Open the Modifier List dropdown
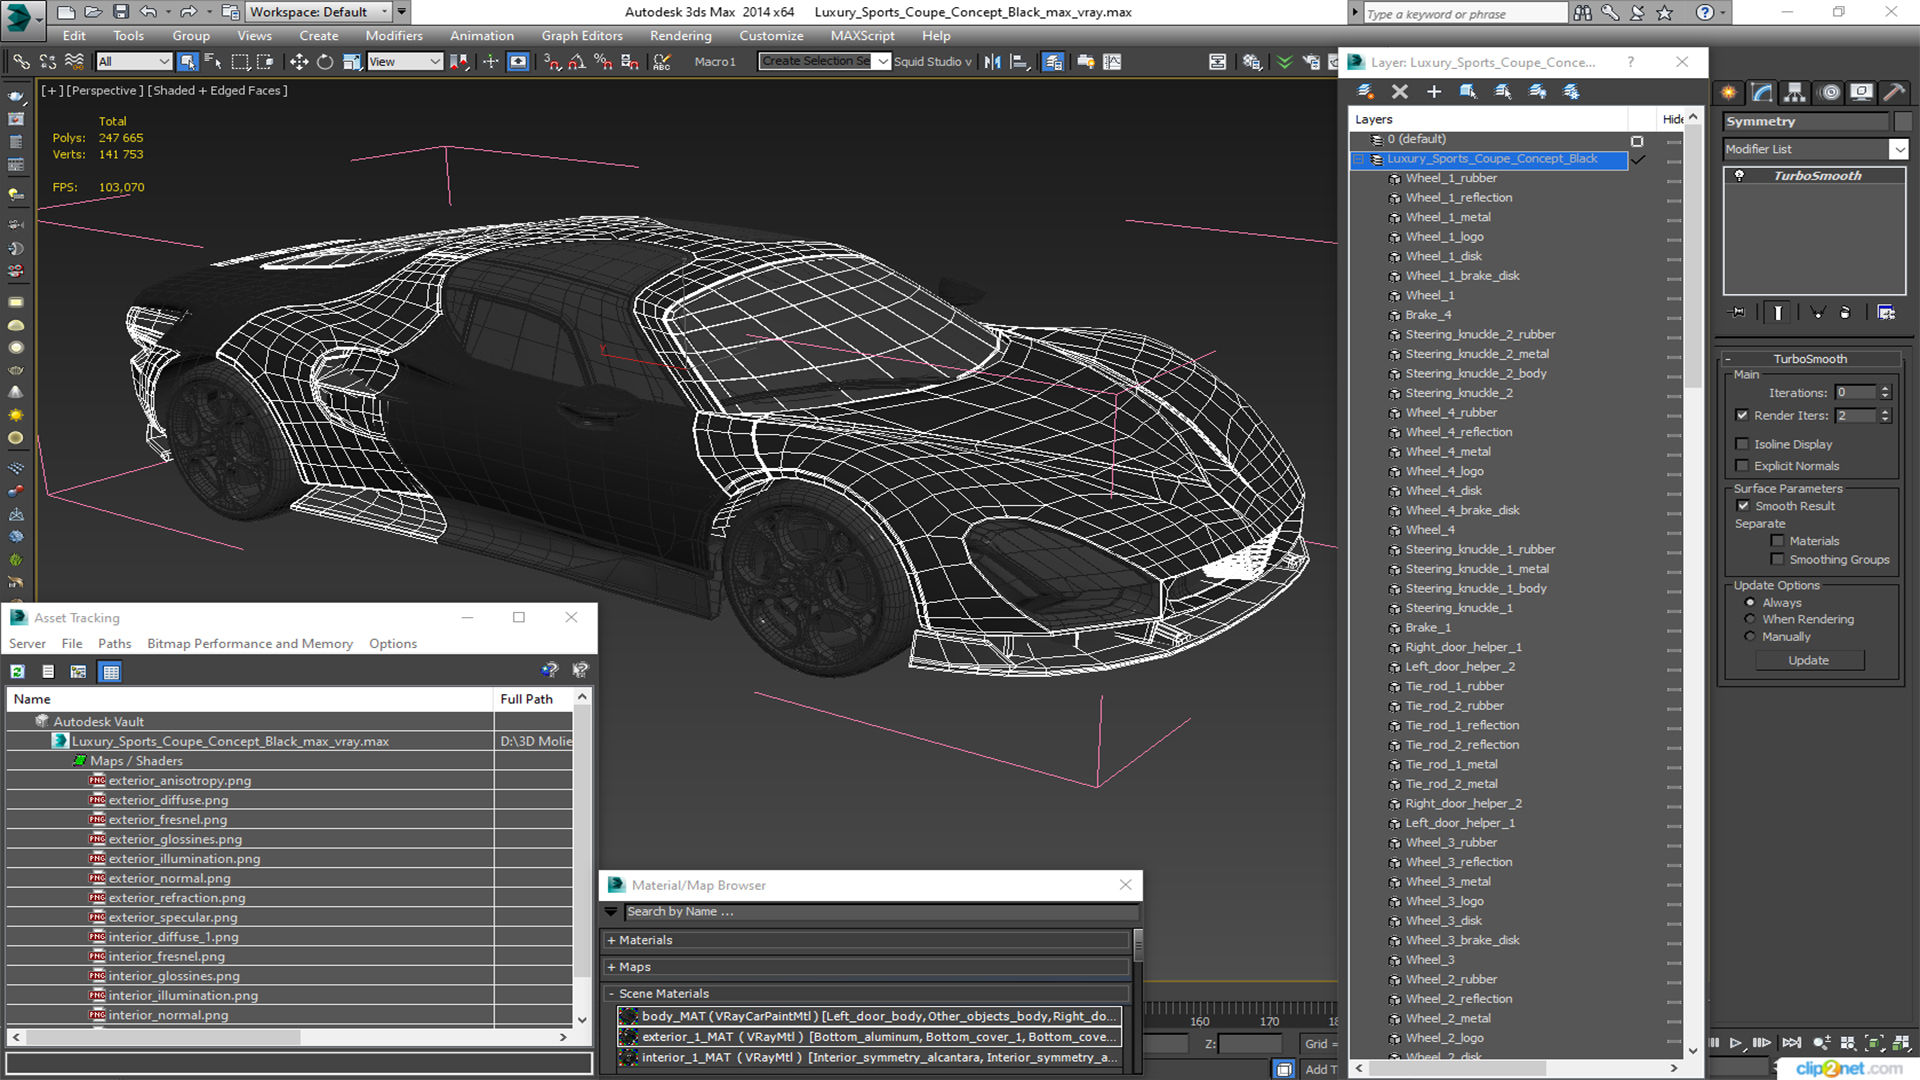Image resolution: width=1920 pixels, height=1080 pixels. [1898, 149]
